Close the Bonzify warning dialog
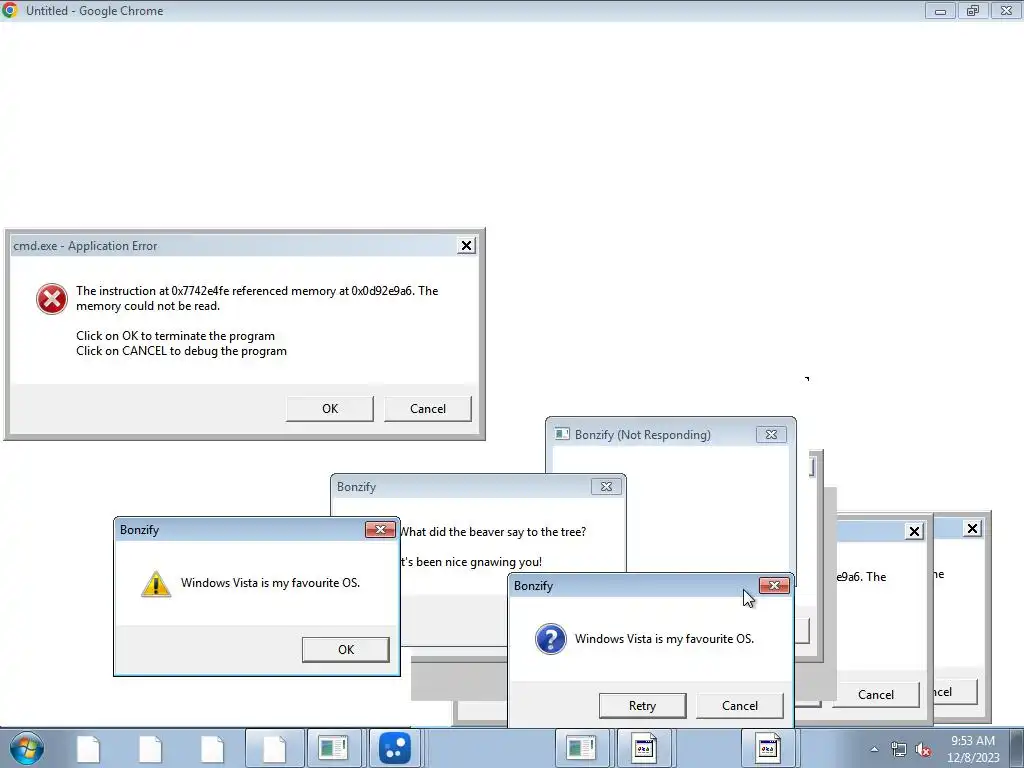1024x768 pixels. [x=380, y=530]
